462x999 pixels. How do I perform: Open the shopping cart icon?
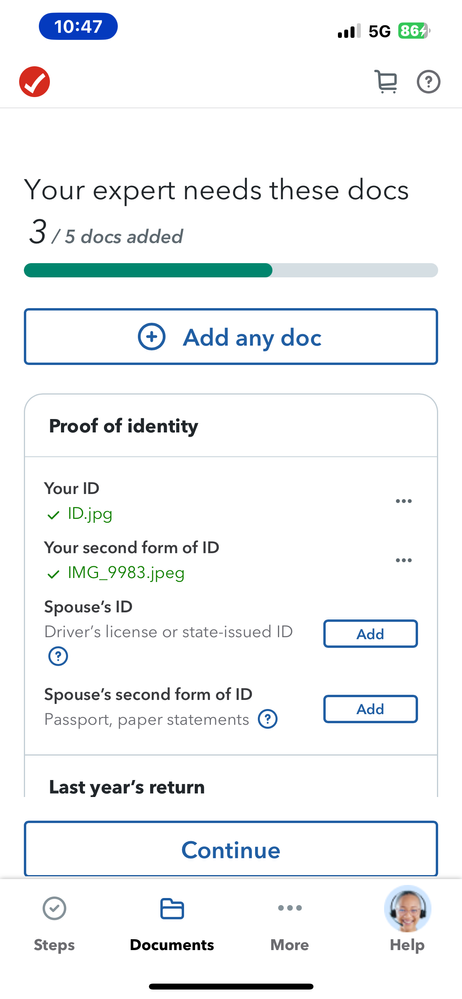(x=386, y=82)
